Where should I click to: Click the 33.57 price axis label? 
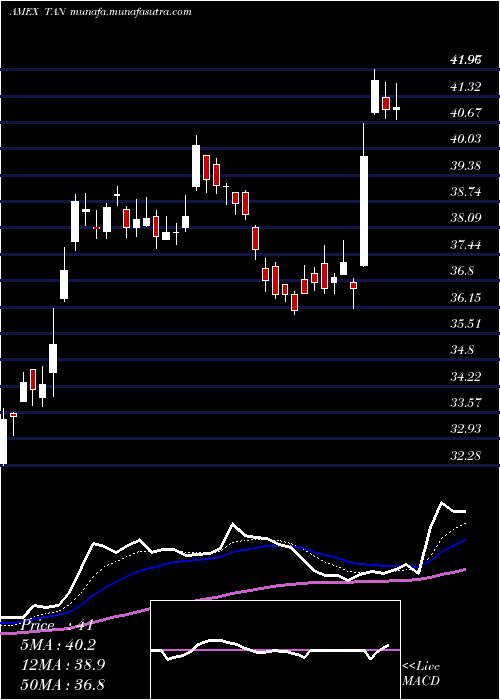tap(466, 403)
